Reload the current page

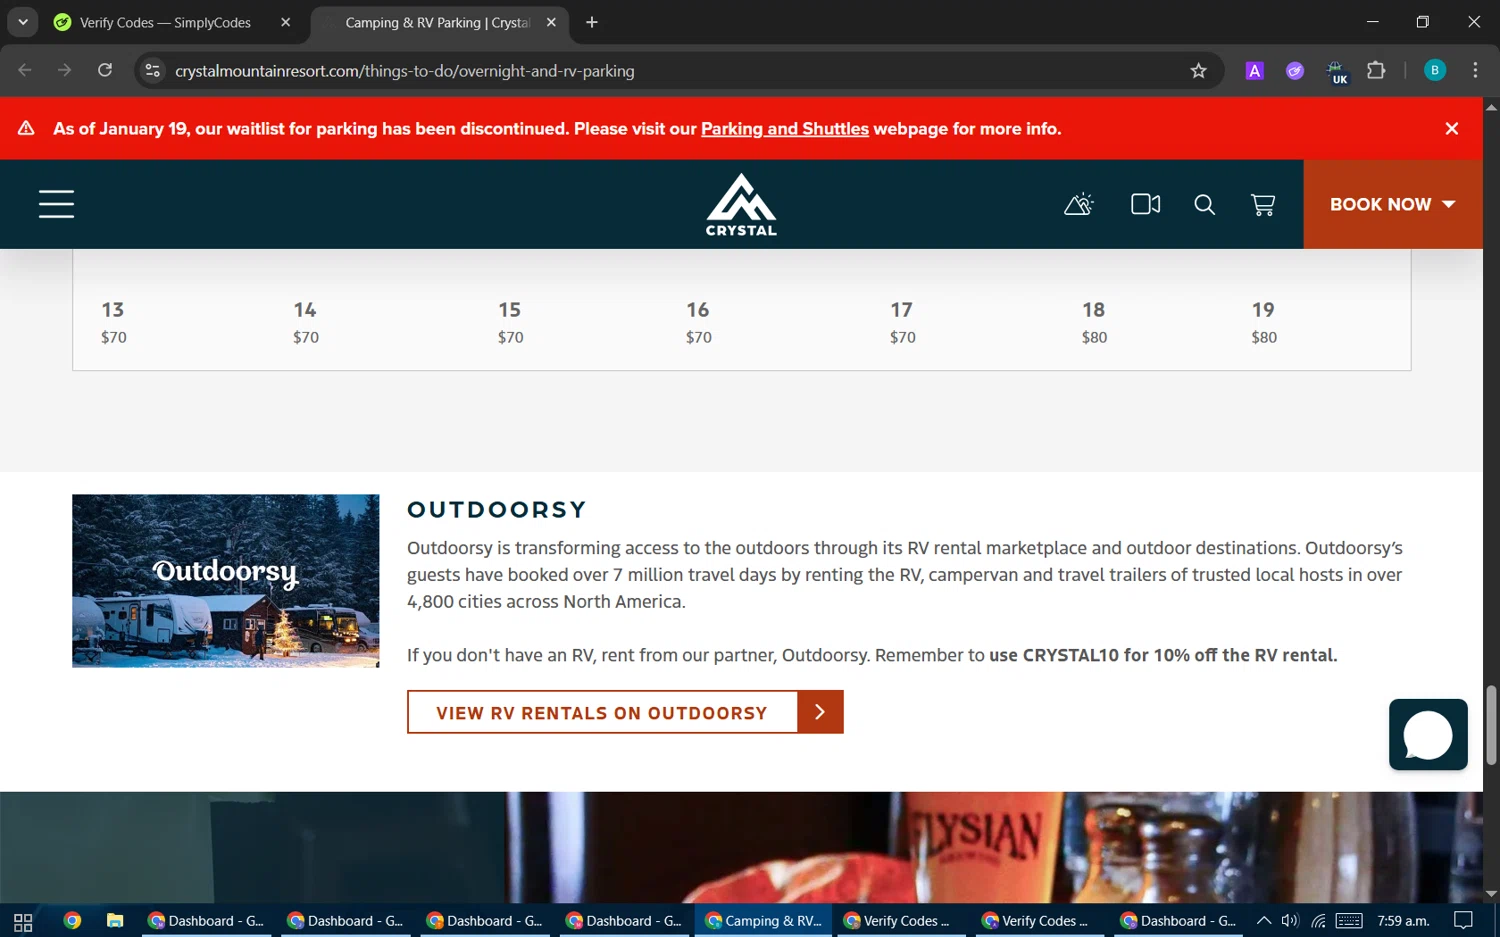point(105,70)
